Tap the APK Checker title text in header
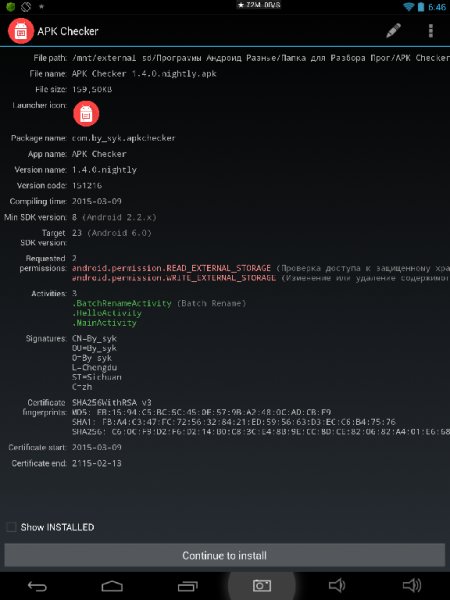450x600 pixels. point(68,31)
